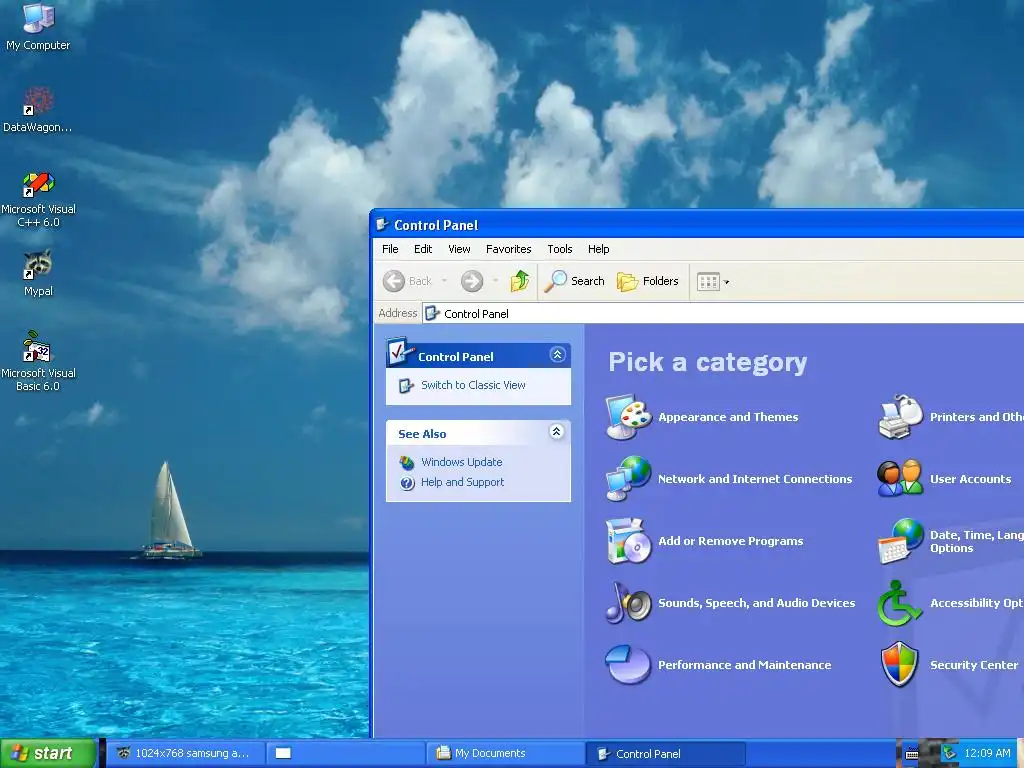Click Sounds, Speech, and Audio Devices icon
The width and height of the screenshot is (1024, 768).
(x=628, y=603)
